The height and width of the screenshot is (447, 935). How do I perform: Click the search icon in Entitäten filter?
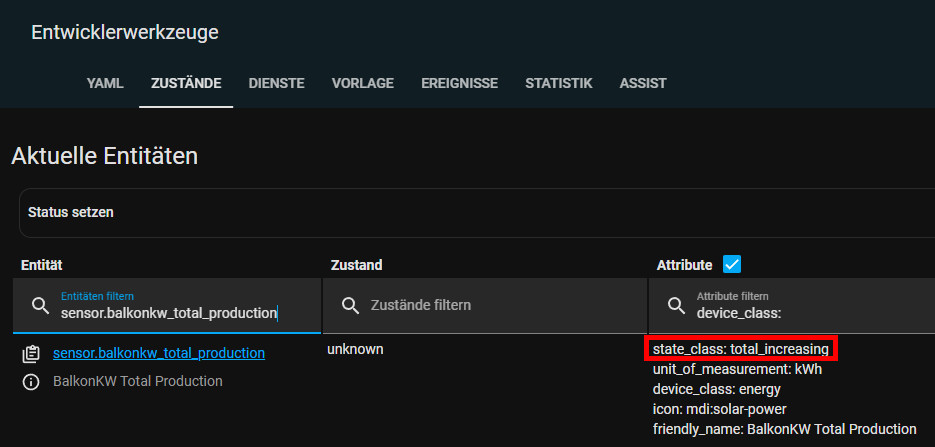pos(41,305)
